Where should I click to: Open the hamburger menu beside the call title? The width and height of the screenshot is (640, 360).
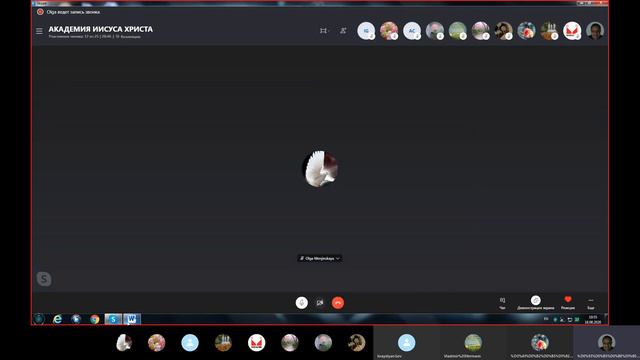click(x=39, y=31)
